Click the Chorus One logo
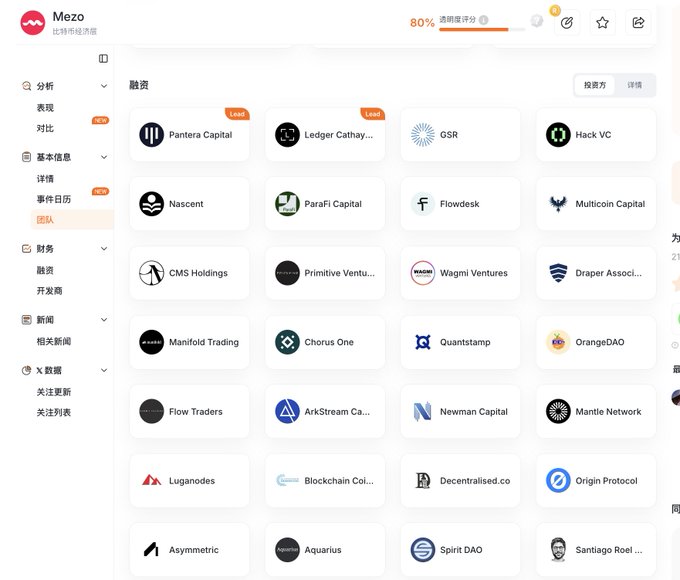The width and height of the screenshot is (680, 580). click(287, 342)
